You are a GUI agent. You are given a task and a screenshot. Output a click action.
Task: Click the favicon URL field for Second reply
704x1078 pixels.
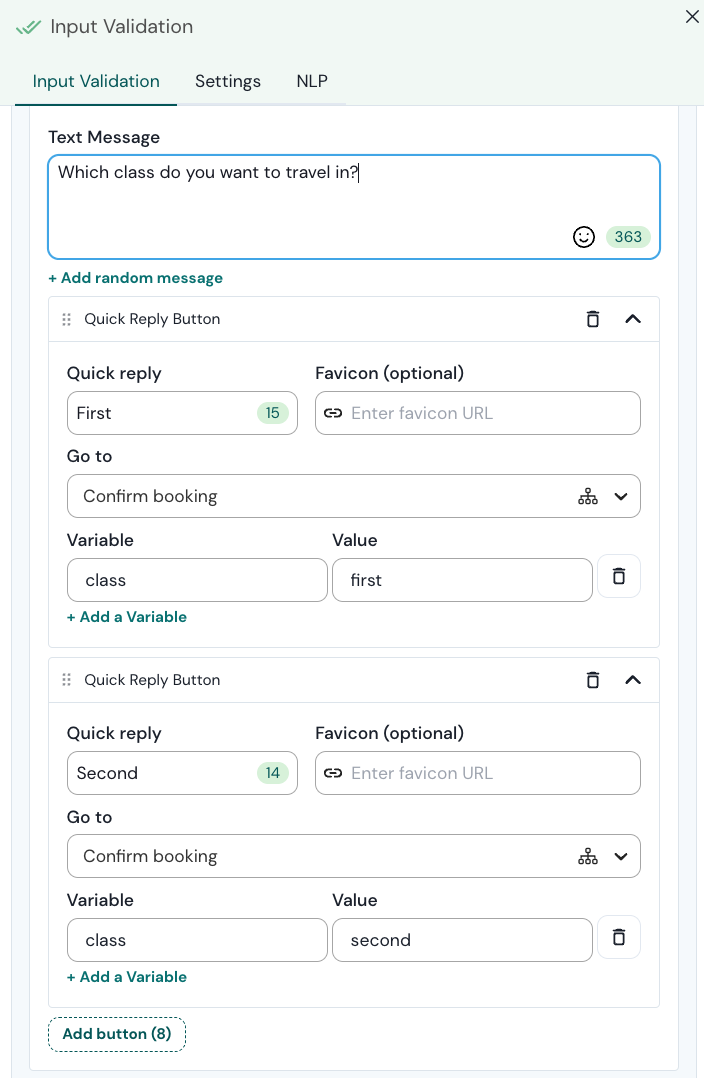tap(490, 773)
